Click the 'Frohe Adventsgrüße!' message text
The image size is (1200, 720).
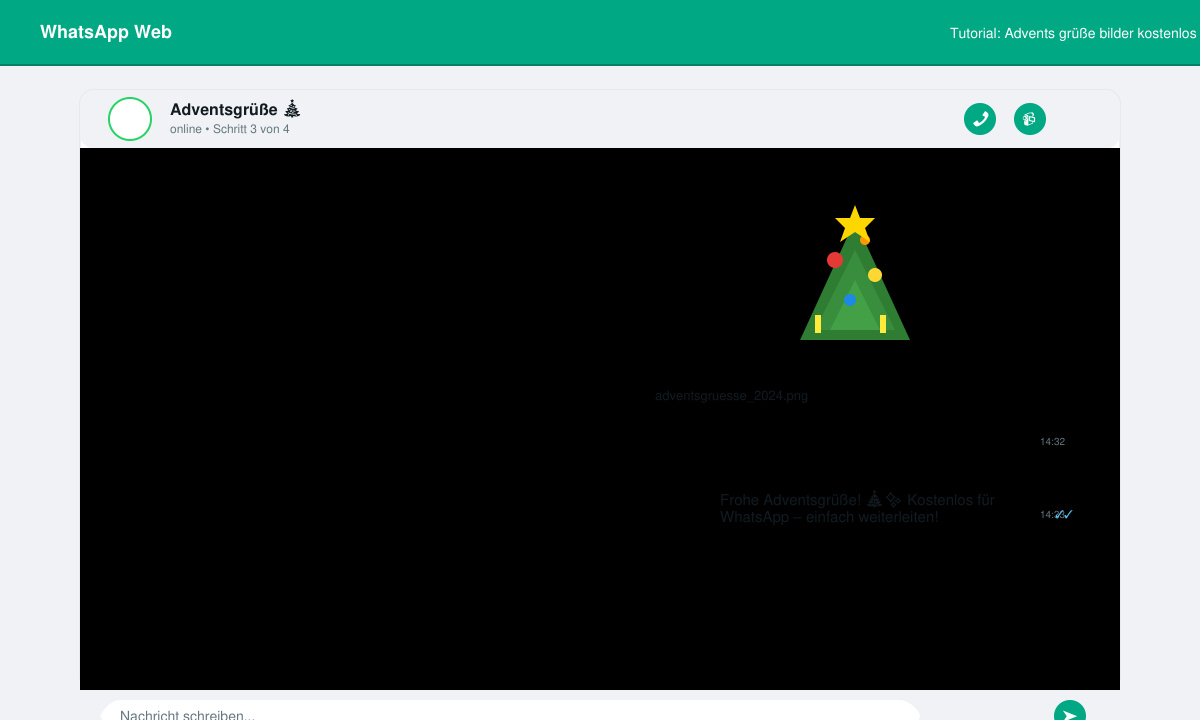[x=857, y=508]
